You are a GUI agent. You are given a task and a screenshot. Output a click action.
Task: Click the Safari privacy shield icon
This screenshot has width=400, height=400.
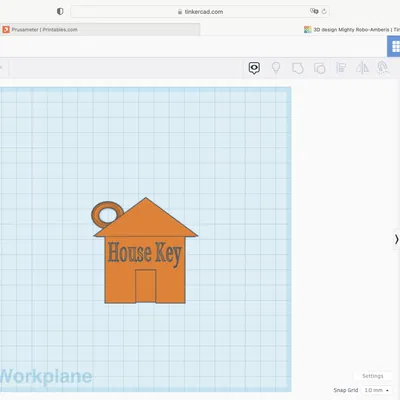[60, 12]
